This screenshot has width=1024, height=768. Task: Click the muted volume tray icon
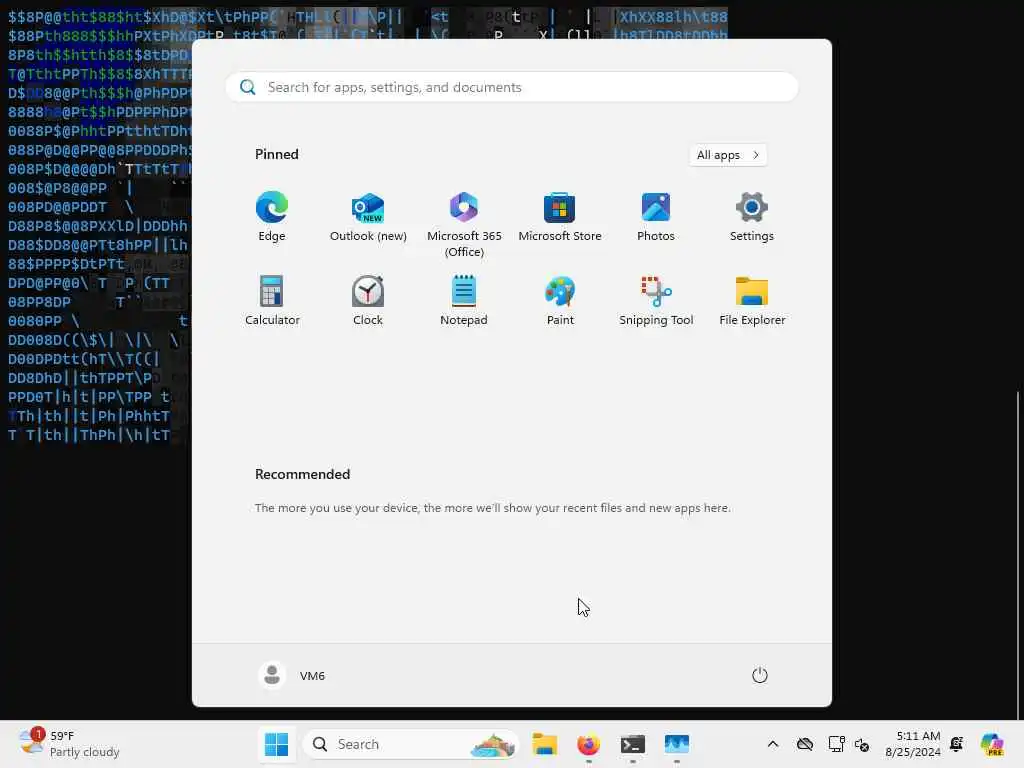coord(861,744)
